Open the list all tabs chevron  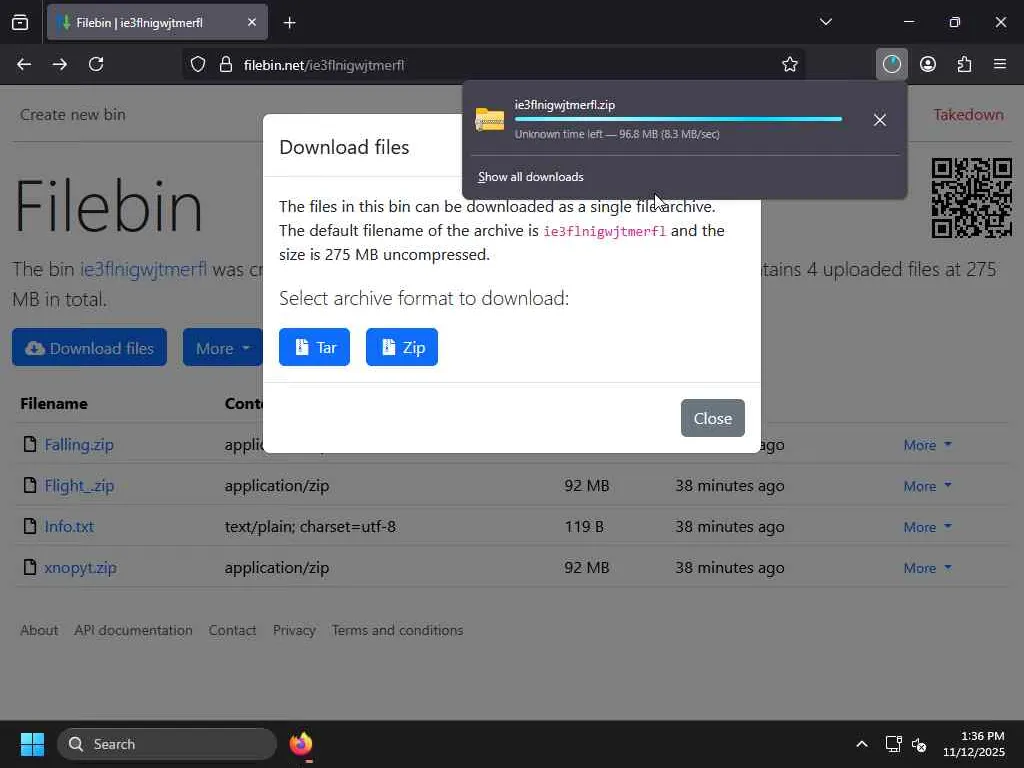pos(825,22)
